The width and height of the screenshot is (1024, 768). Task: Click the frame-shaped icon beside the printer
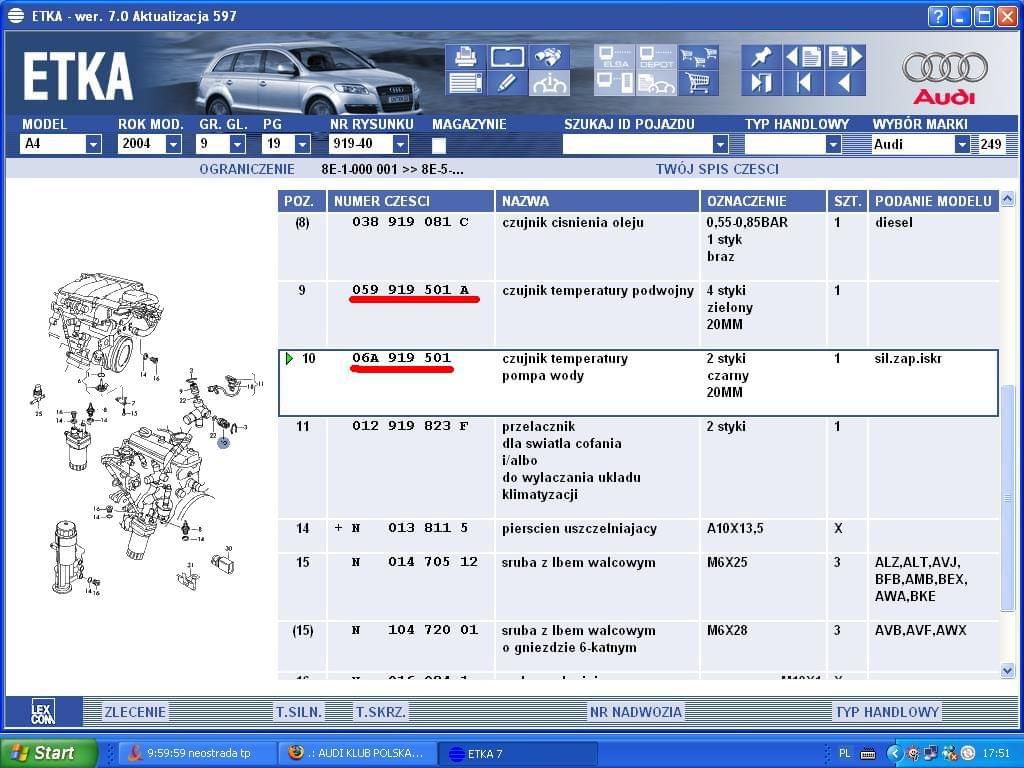pyautogui.click(x=507, y=57)
